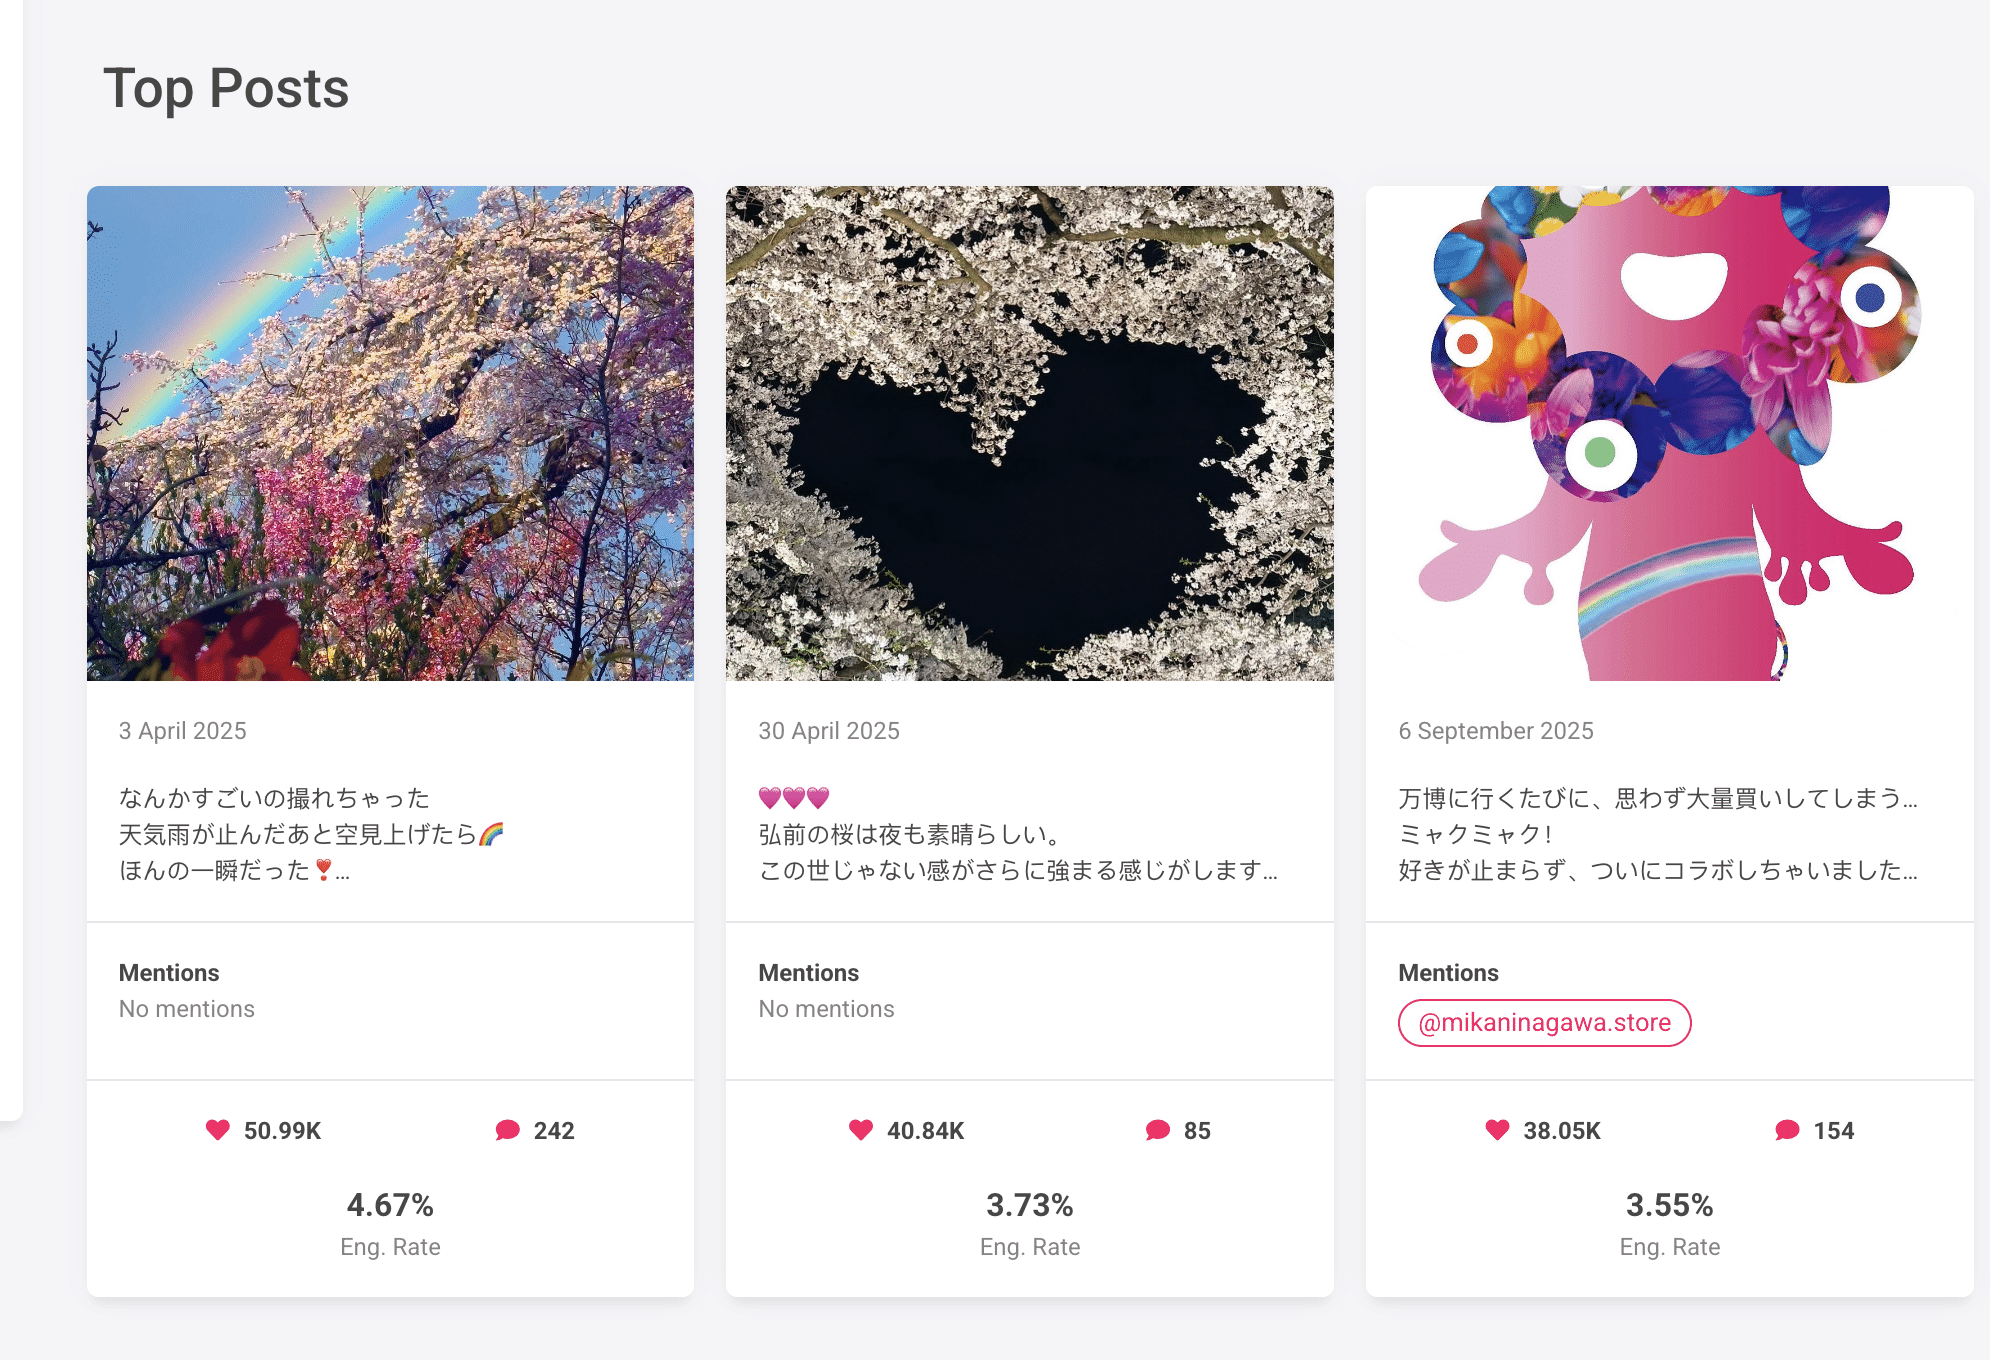The image size is (1990, 1360).
Task: Click comment bubble icon beside 85
Action: point(1158,1130)
